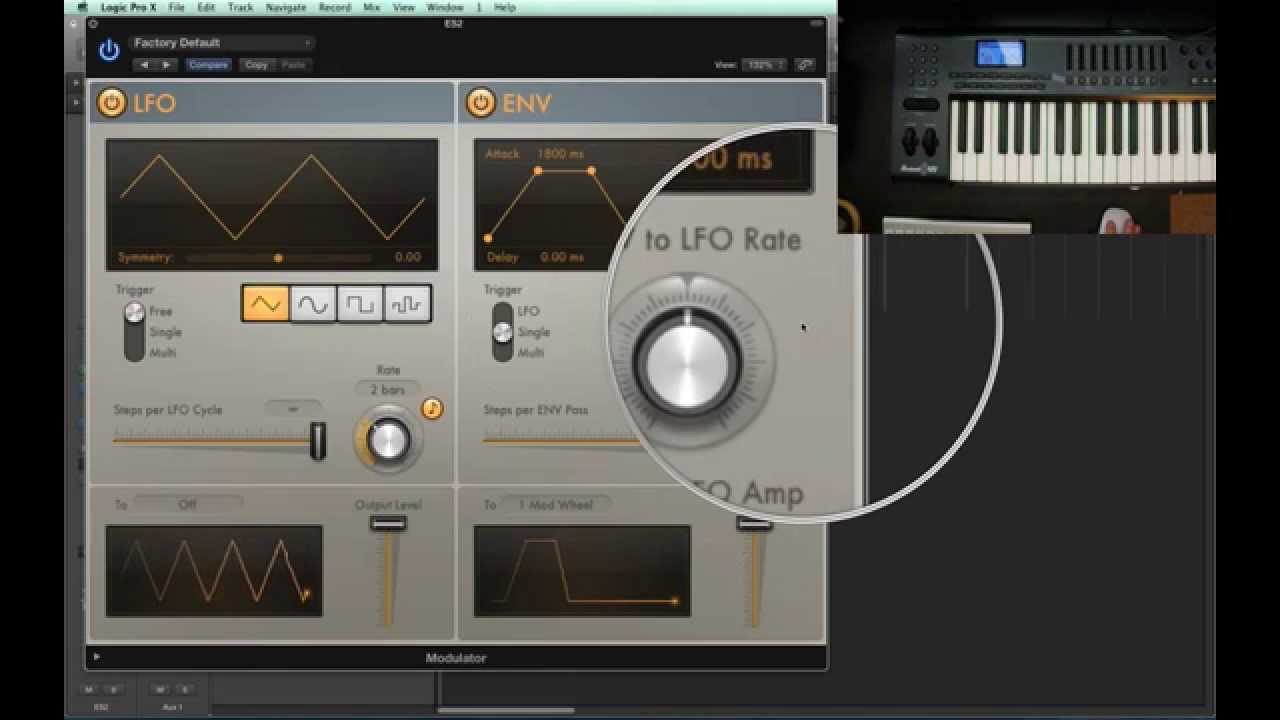Open the Window menu
This screenshot has height=720, width=1280.
tap(445, 7)
